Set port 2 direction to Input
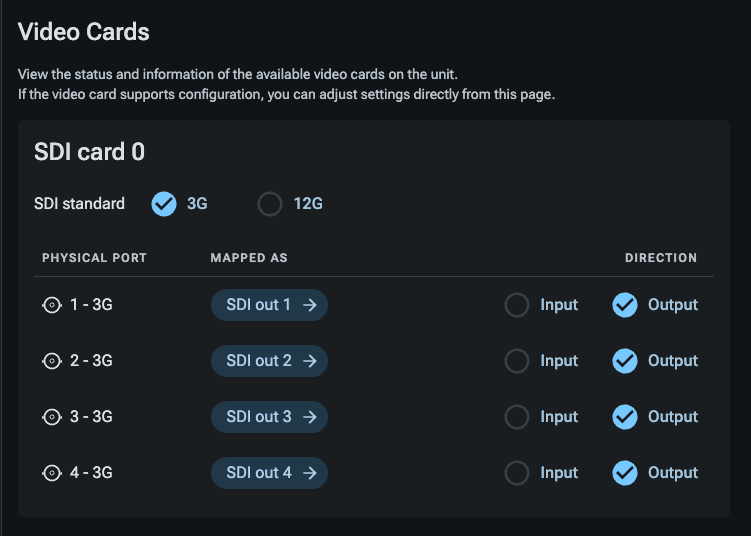The width and height of the screenshot is (751, 536). click(x=517, y=361)
